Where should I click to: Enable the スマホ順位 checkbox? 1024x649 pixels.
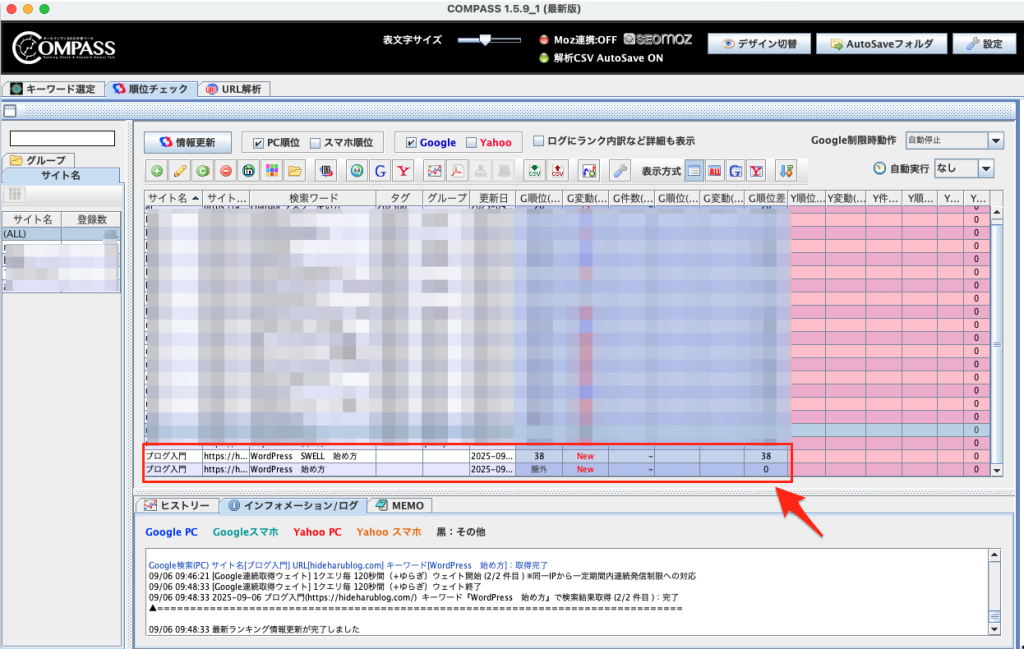[316, 143]
